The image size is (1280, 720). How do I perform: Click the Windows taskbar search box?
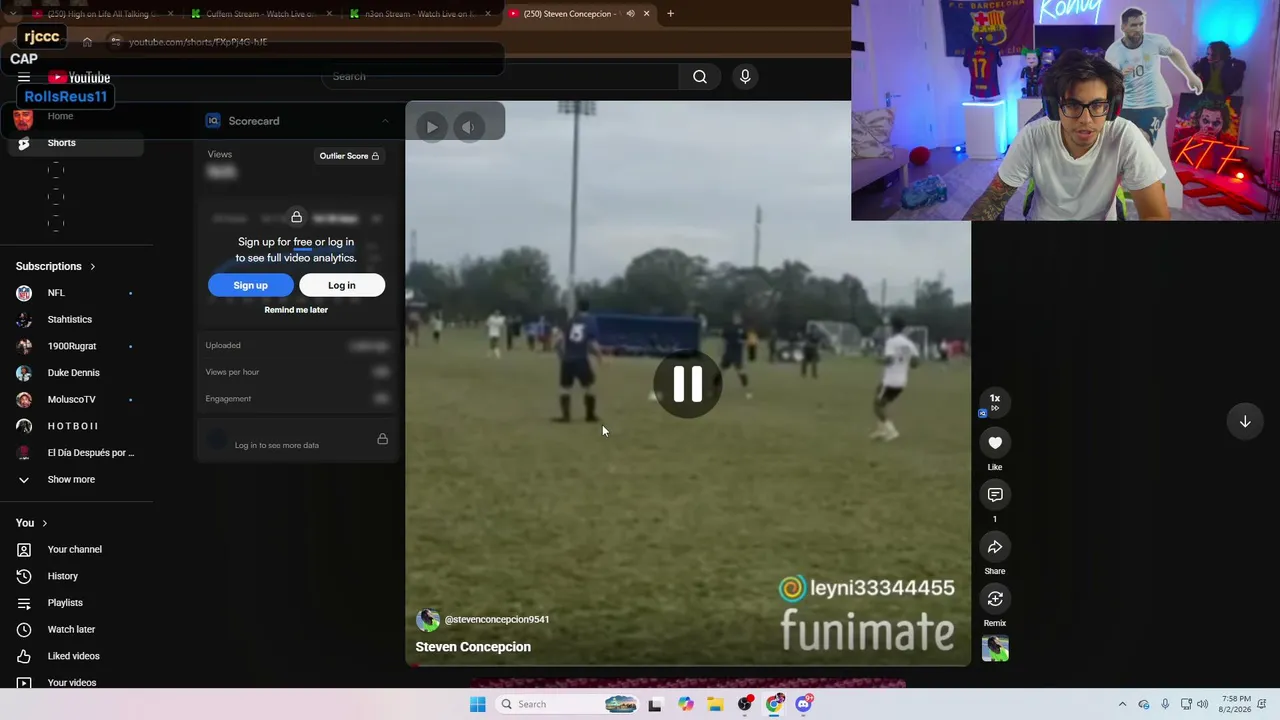pyautogui.click(x=566, y=704)
